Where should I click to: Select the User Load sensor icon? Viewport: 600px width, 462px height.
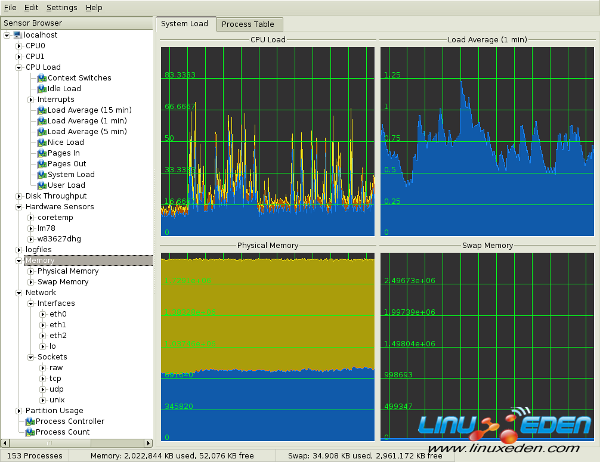click(42, 185)
